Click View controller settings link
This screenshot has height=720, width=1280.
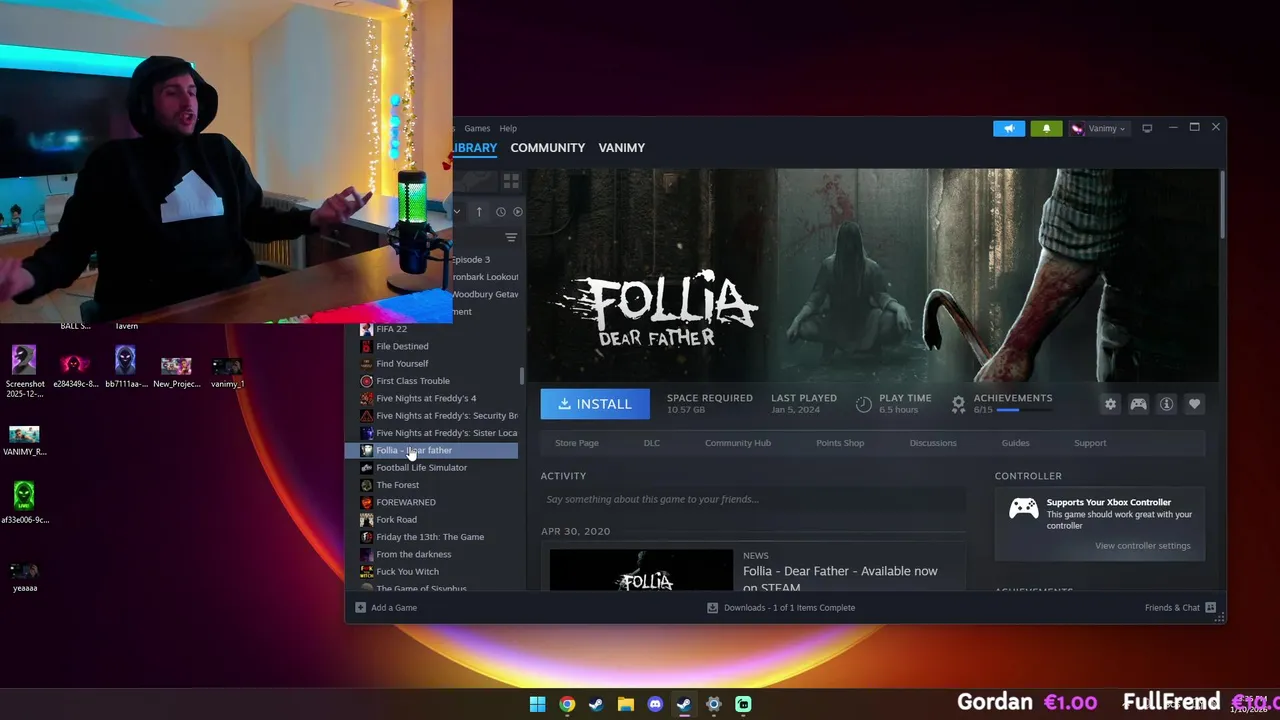tap(1143, 546)
